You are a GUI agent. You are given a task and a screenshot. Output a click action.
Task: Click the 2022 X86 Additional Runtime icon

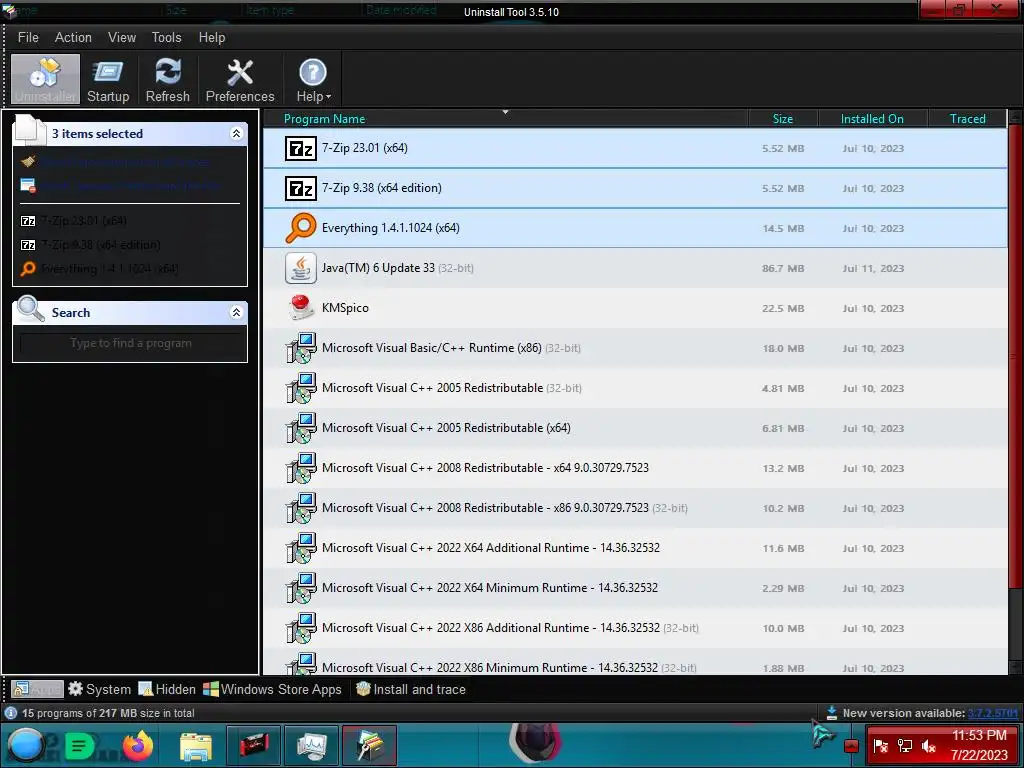(301, 628)
